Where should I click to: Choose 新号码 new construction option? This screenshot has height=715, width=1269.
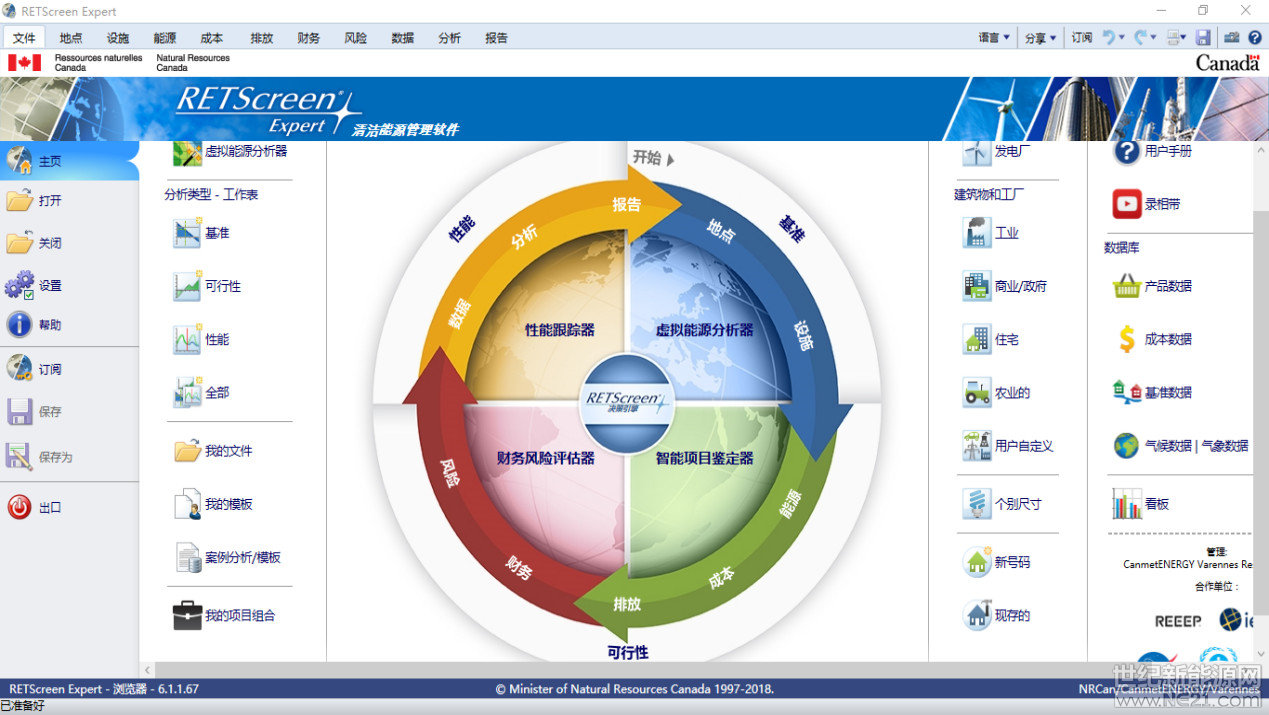[996, 563]
